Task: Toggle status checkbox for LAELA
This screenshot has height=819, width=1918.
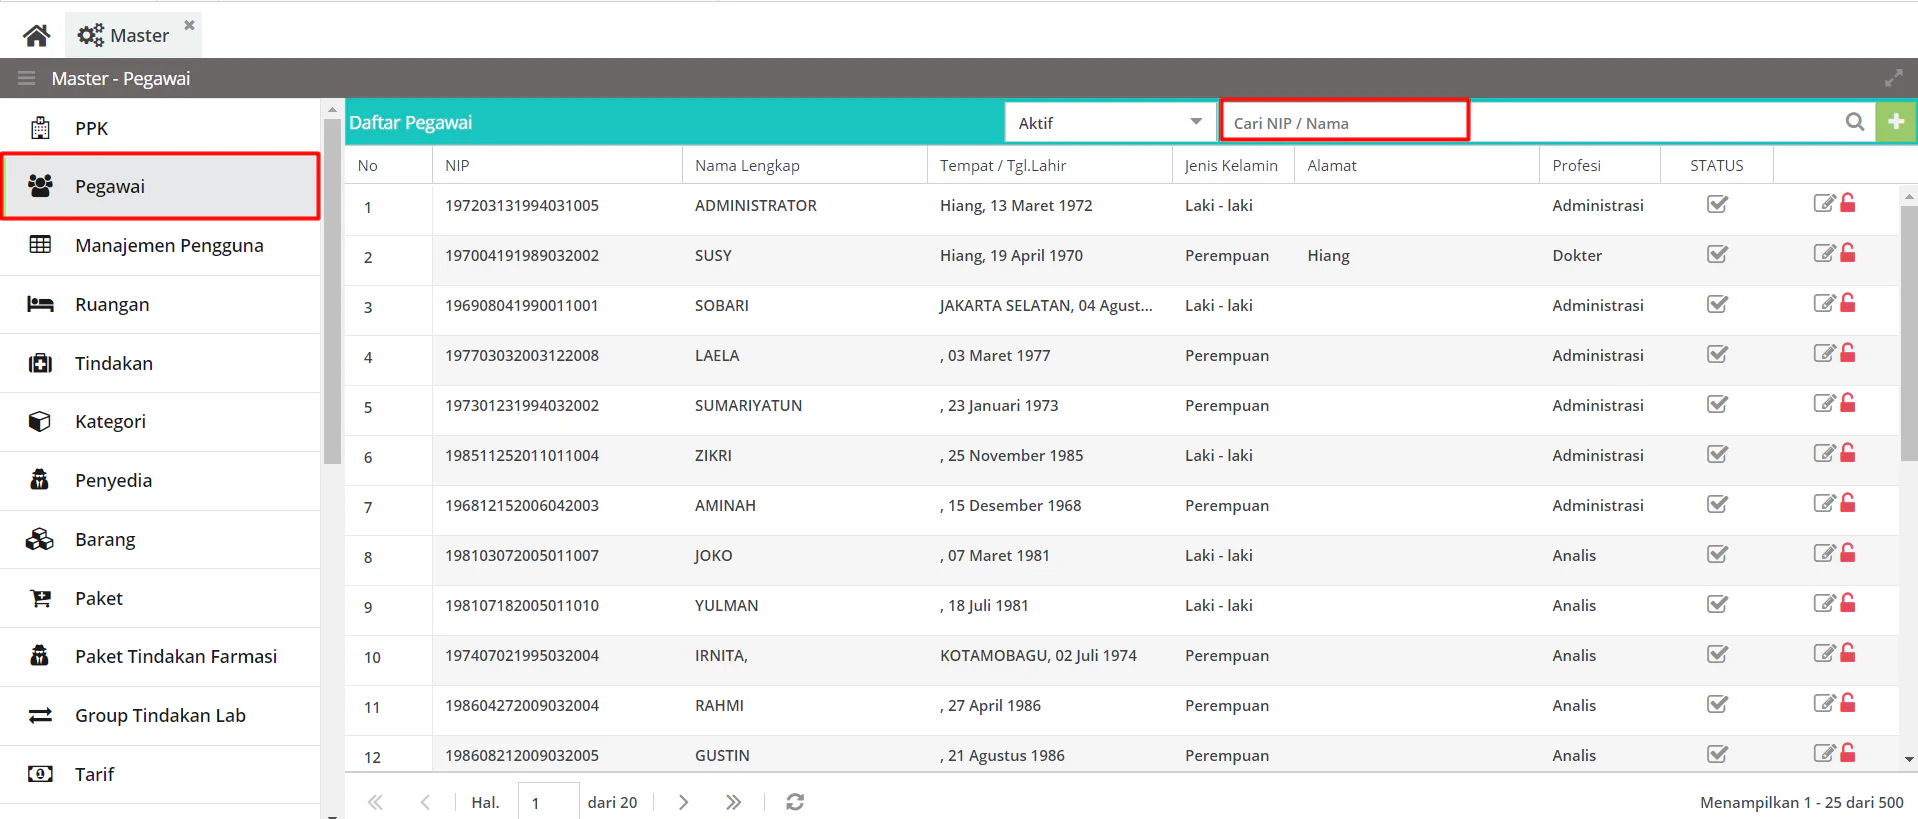Action: click(x=1717, y=354)
